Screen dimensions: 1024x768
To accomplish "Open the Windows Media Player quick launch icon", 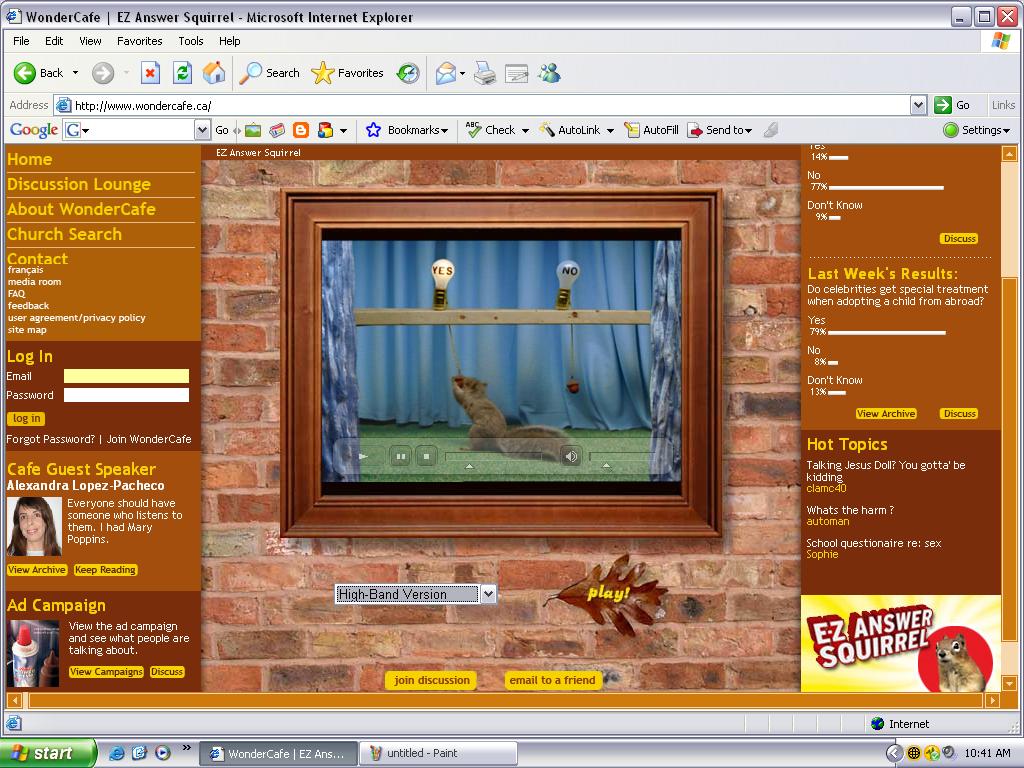I will tap(163, 753).
